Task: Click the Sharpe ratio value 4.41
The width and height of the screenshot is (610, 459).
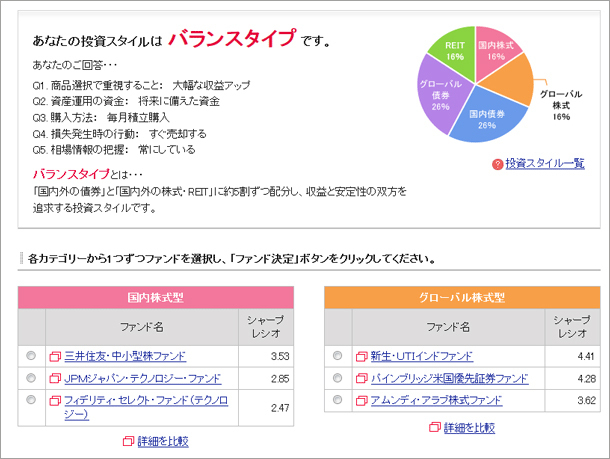Action: pos(586,356)
